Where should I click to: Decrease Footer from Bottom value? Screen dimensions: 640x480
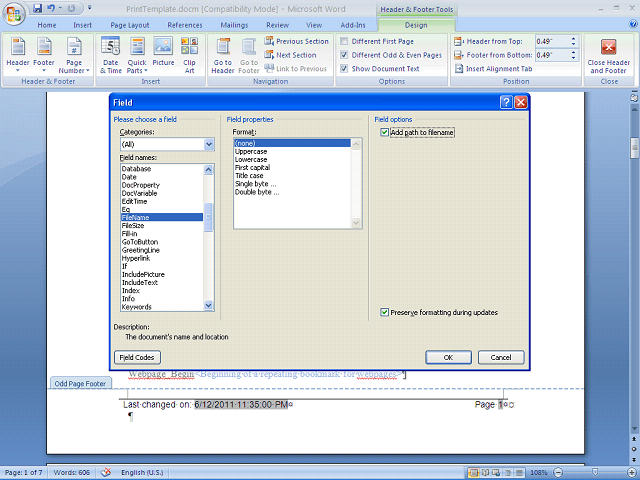pyautogui.click(x=573, y=58)
